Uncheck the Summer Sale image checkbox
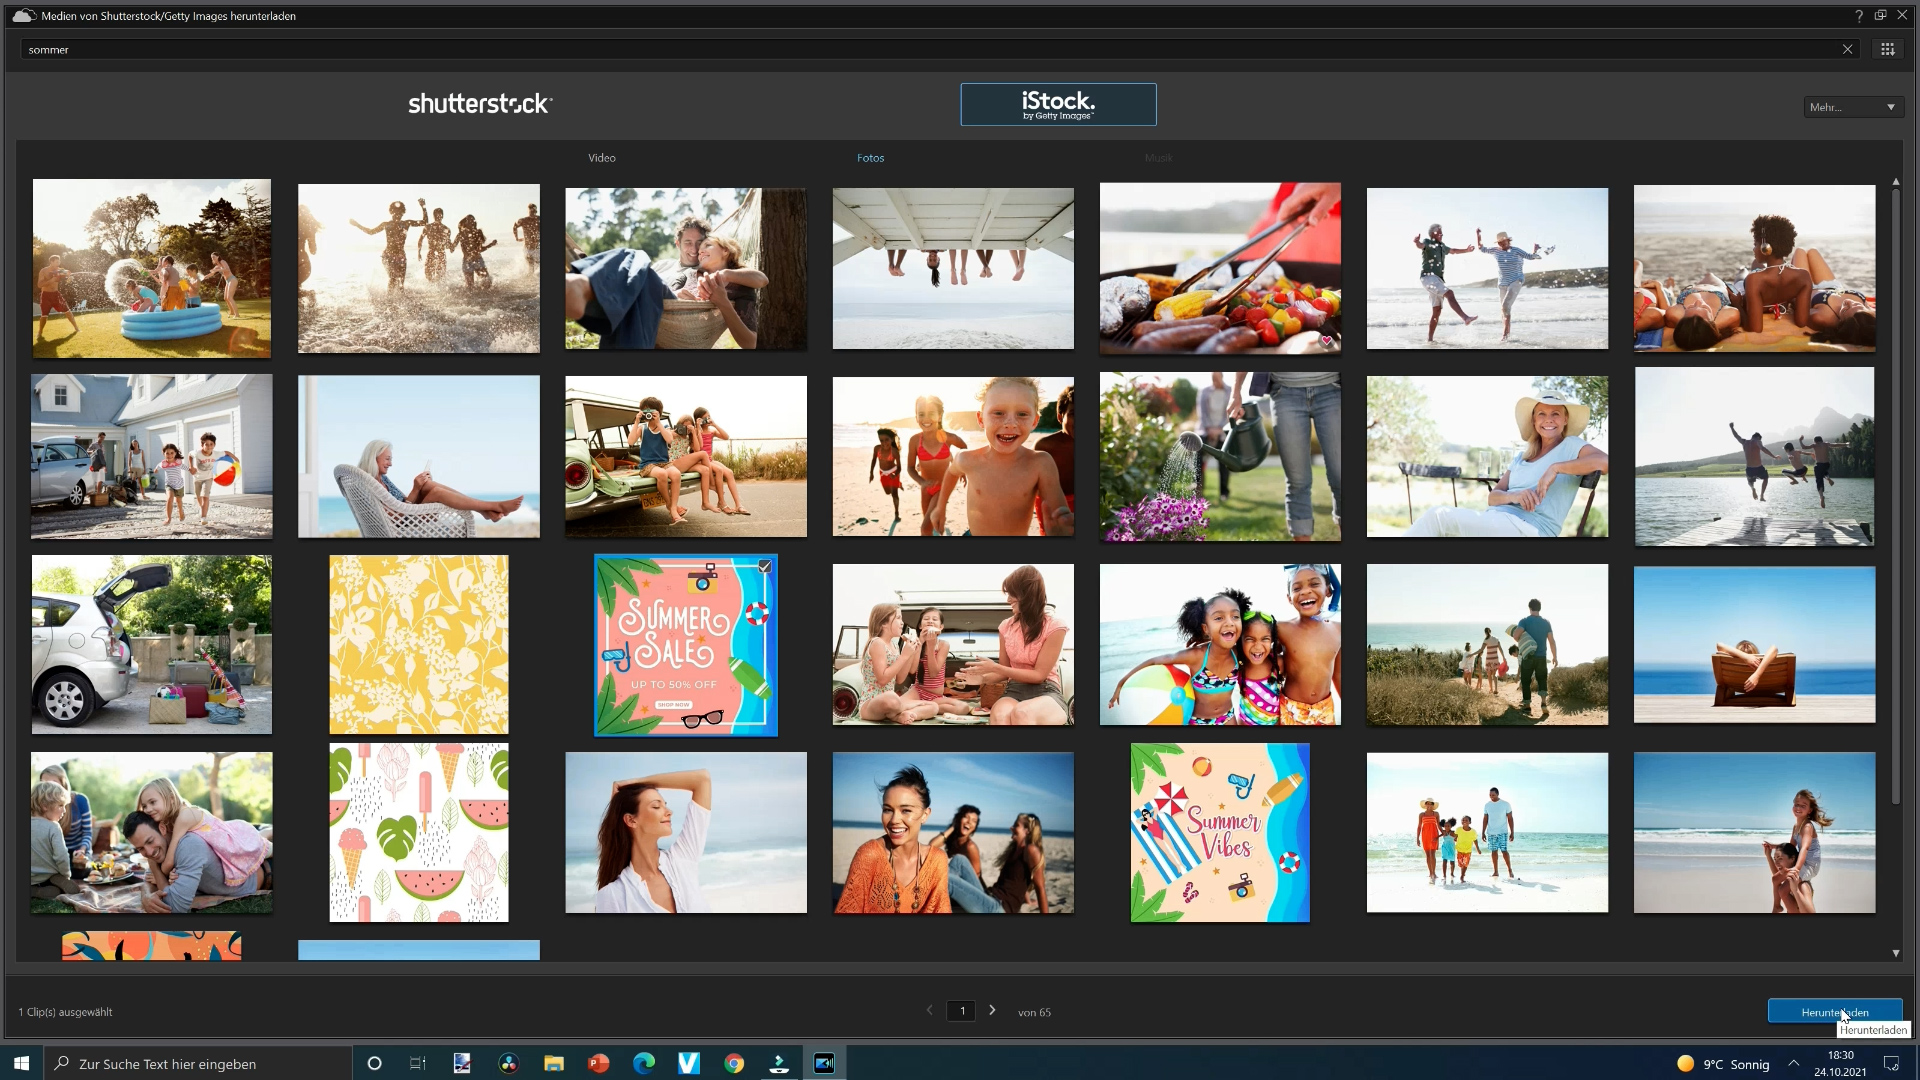 [765, 567]
